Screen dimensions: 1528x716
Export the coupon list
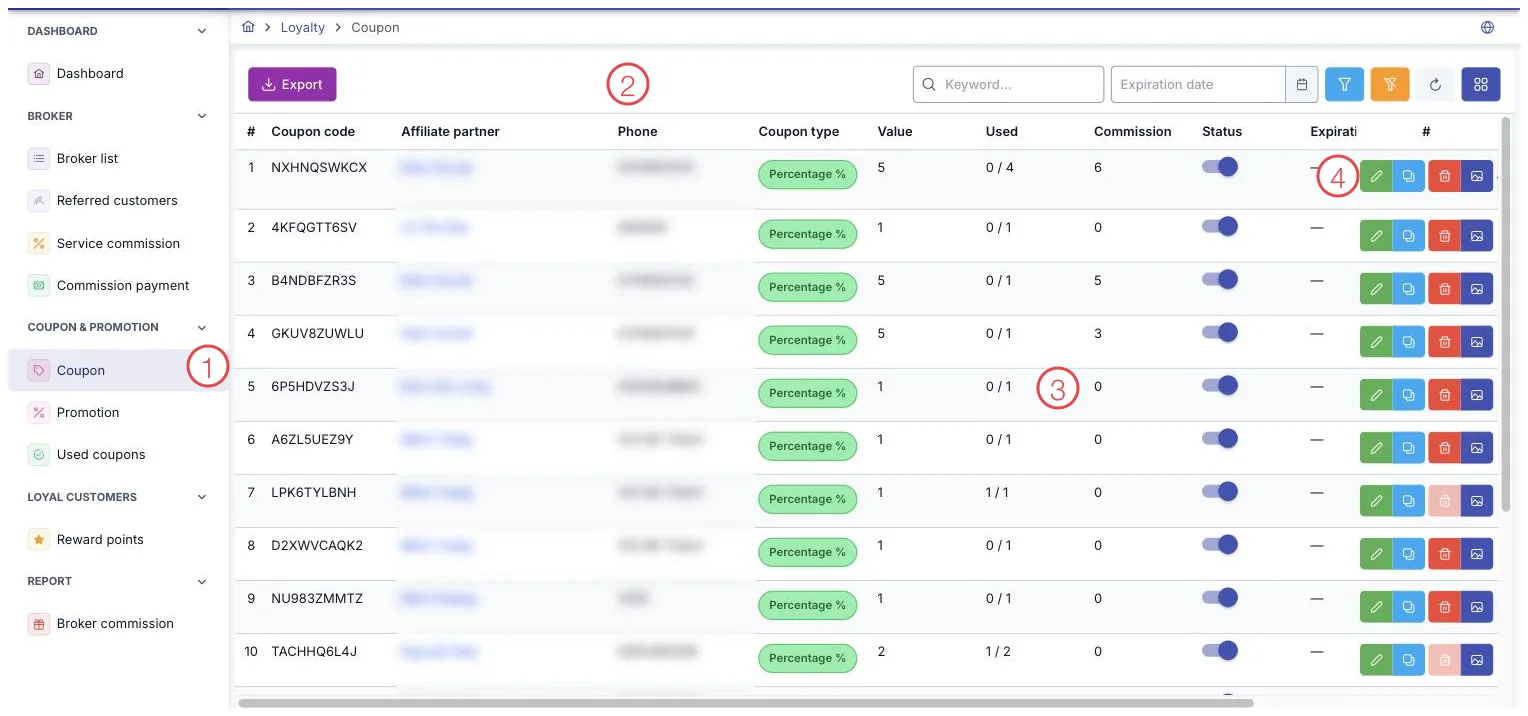pos(292,85)
